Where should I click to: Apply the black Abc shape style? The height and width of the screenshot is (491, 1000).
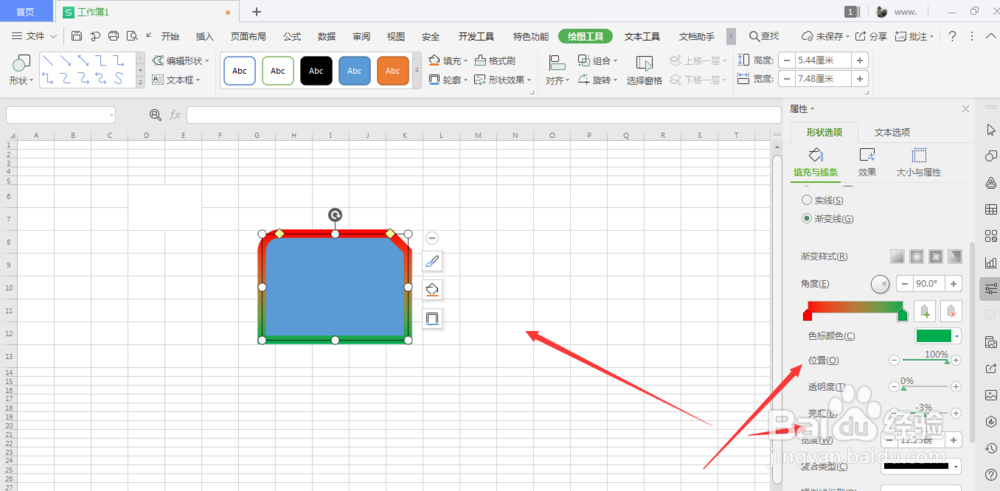click(316, 71)
